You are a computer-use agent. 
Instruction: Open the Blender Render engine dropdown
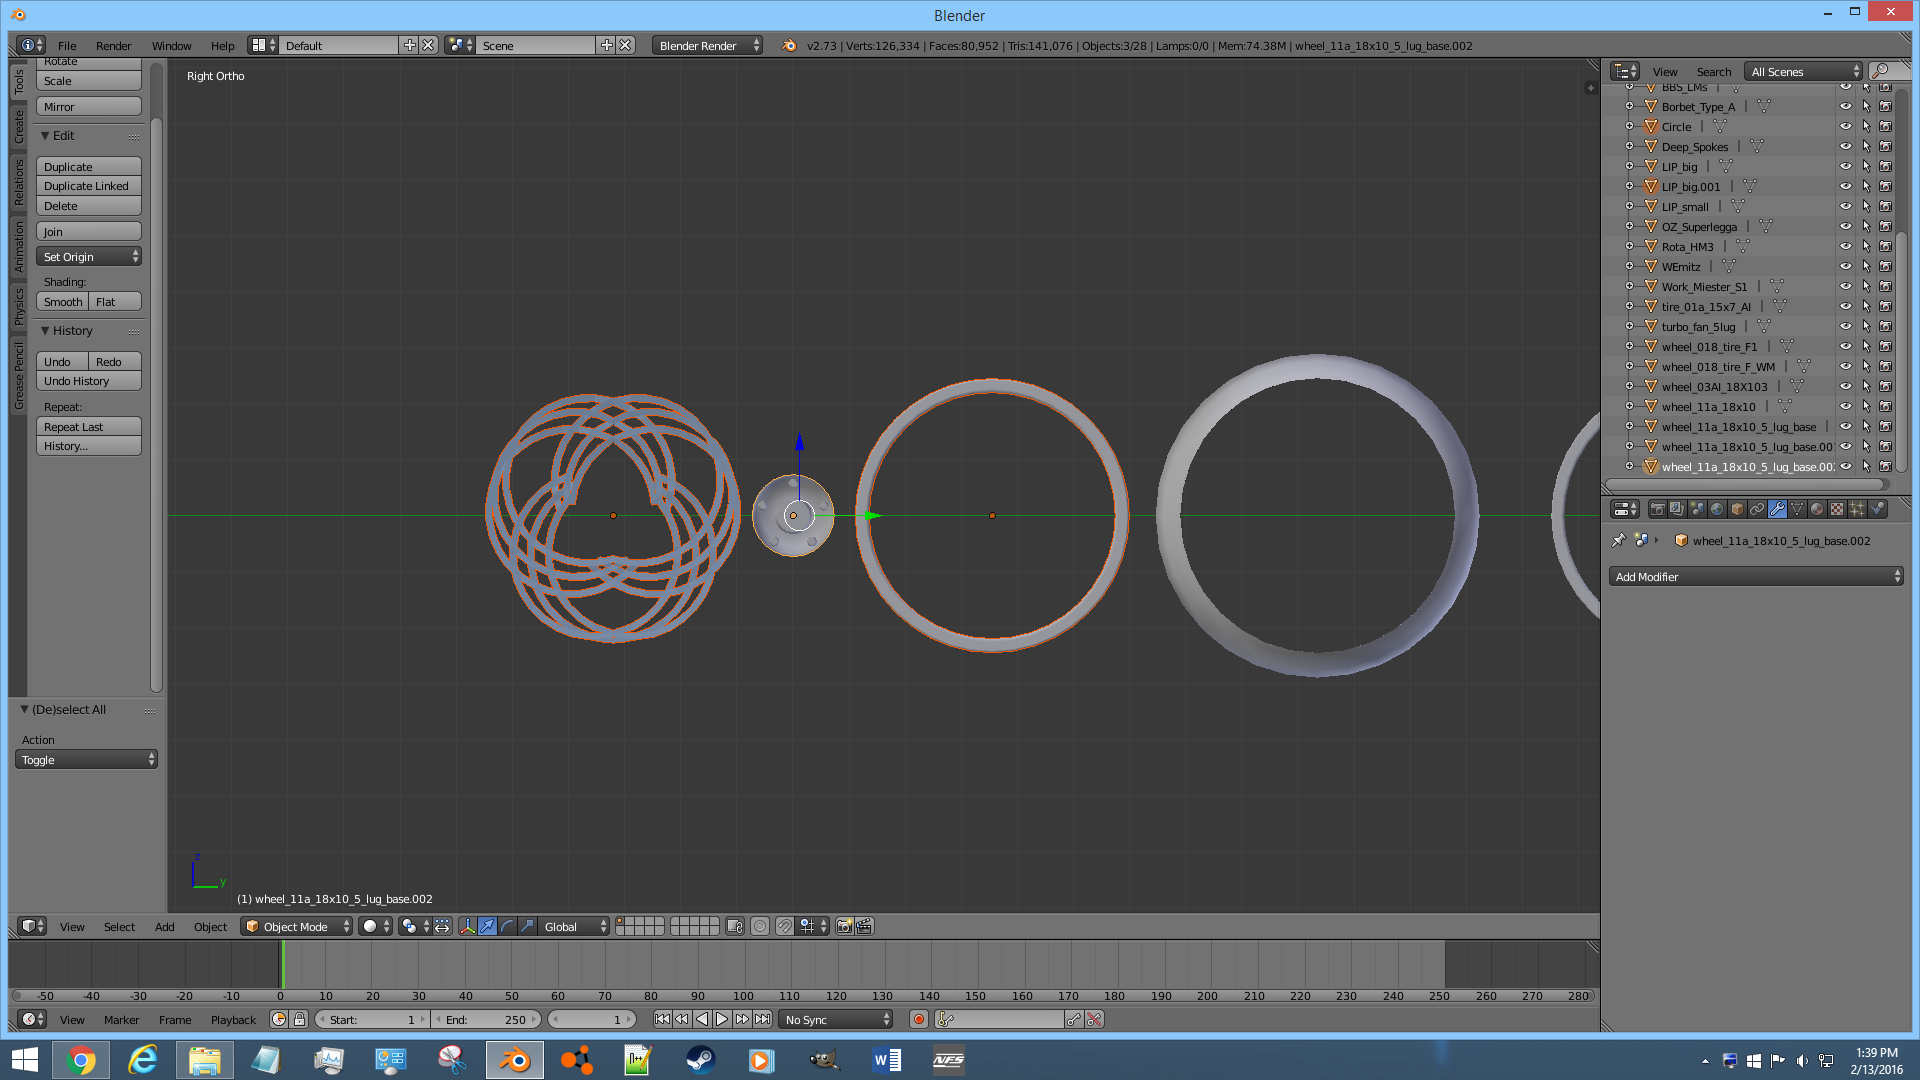[x=708, y=45]
